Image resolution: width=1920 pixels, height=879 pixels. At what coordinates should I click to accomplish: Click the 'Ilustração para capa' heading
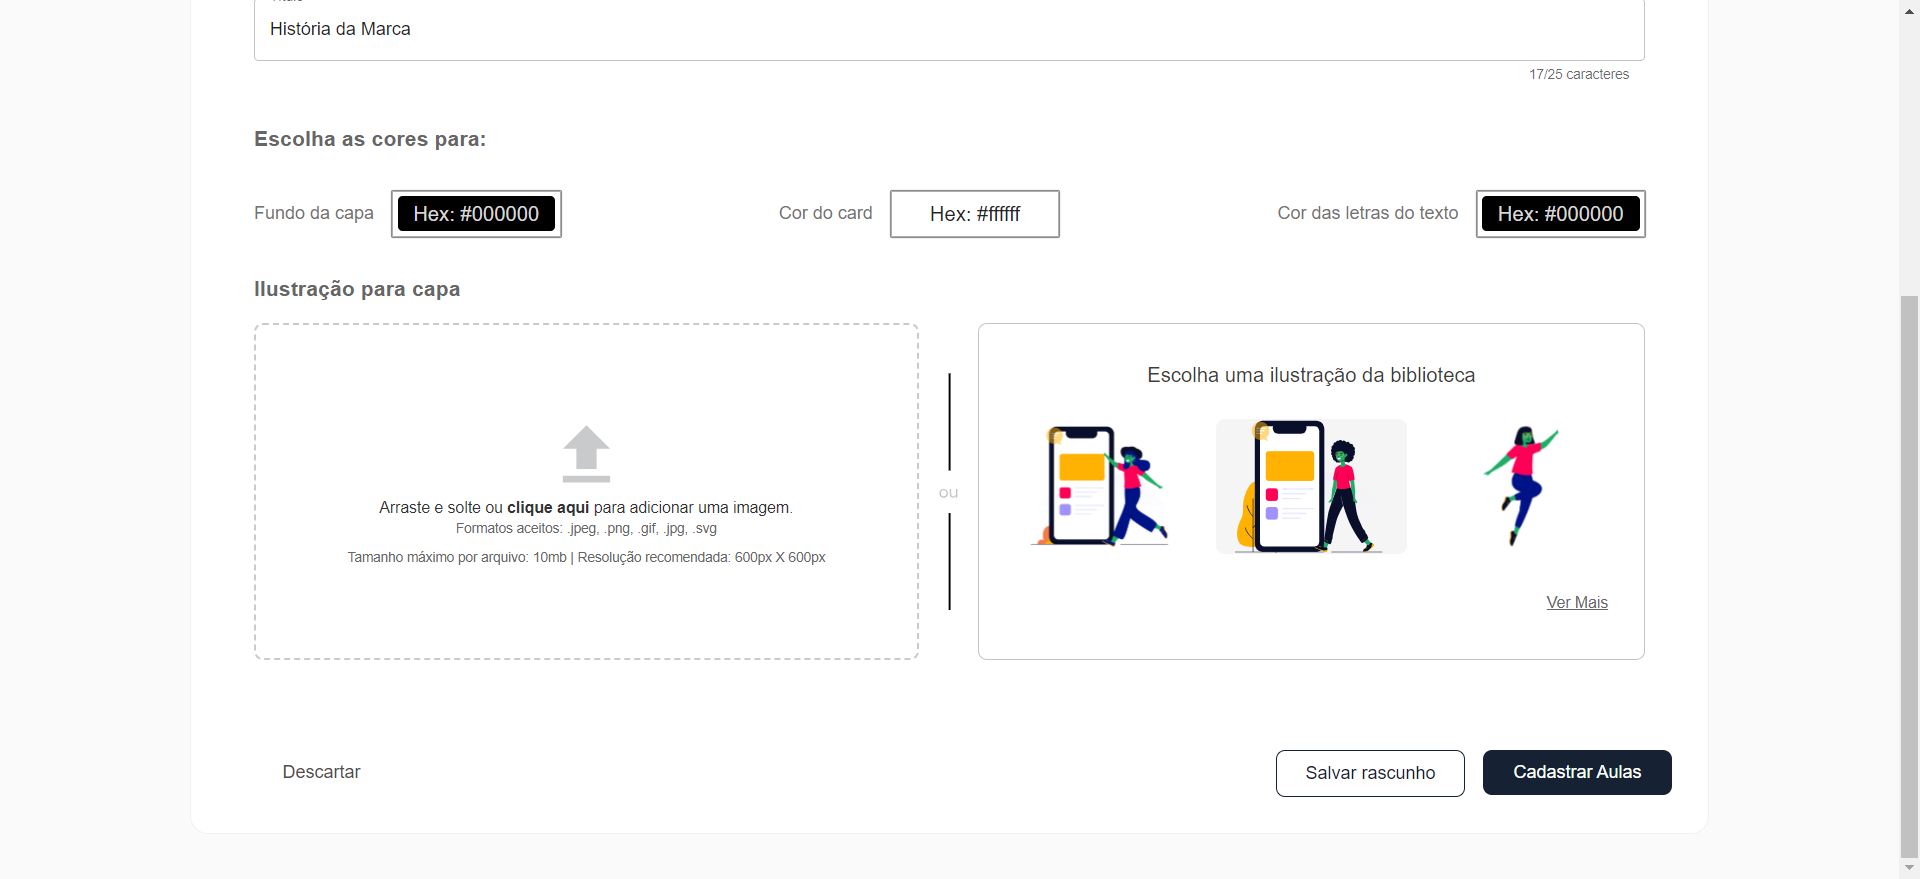pos(357,289)
